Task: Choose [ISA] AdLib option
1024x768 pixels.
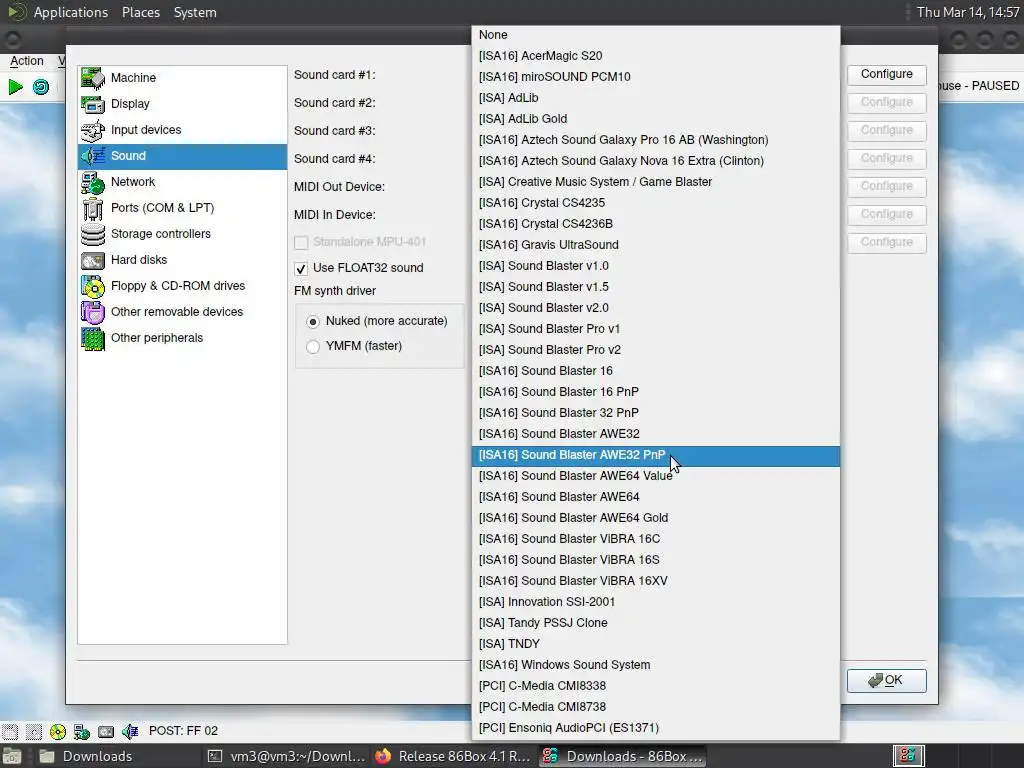Action: 656,98
